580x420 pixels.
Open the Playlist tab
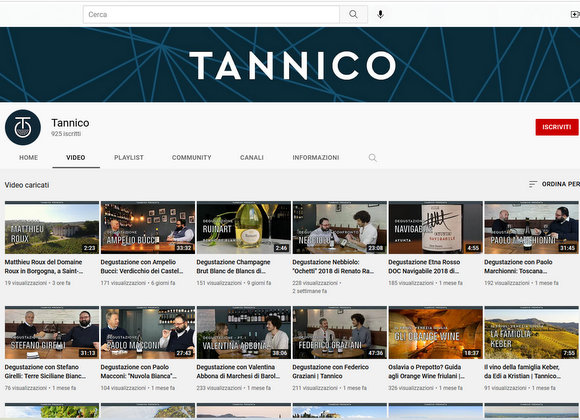(x=129, y=158)
